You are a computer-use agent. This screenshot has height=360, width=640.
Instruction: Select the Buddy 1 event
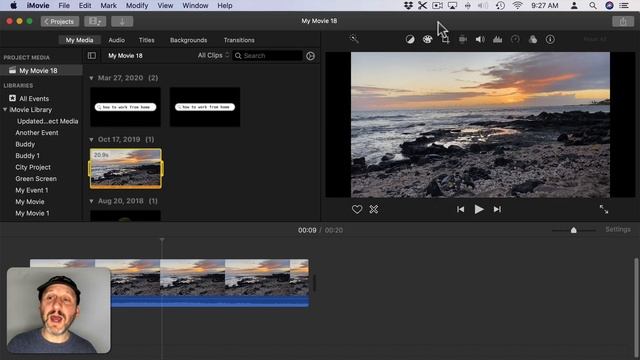click(27, 156)
